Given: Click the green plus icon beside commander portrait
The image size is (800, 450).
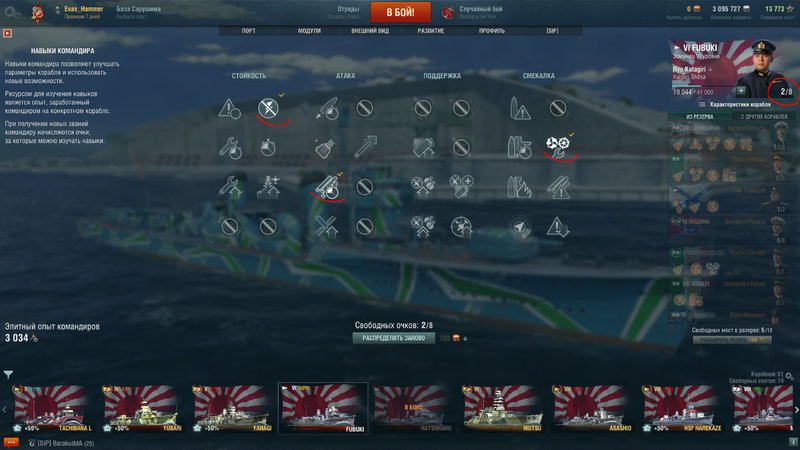Looking at the screenshot, I should pyautogui.click(x=741, y=91).
